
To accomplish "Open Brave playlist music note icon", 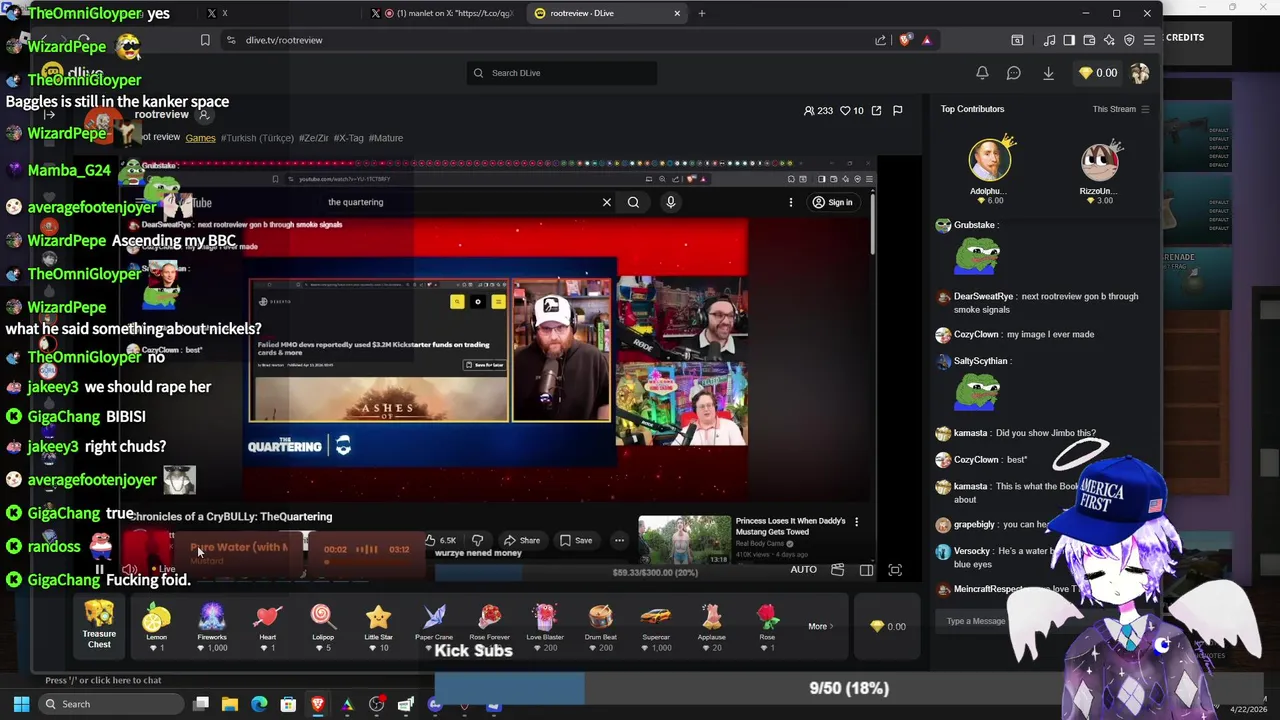I will click(x=1049, y=40).
